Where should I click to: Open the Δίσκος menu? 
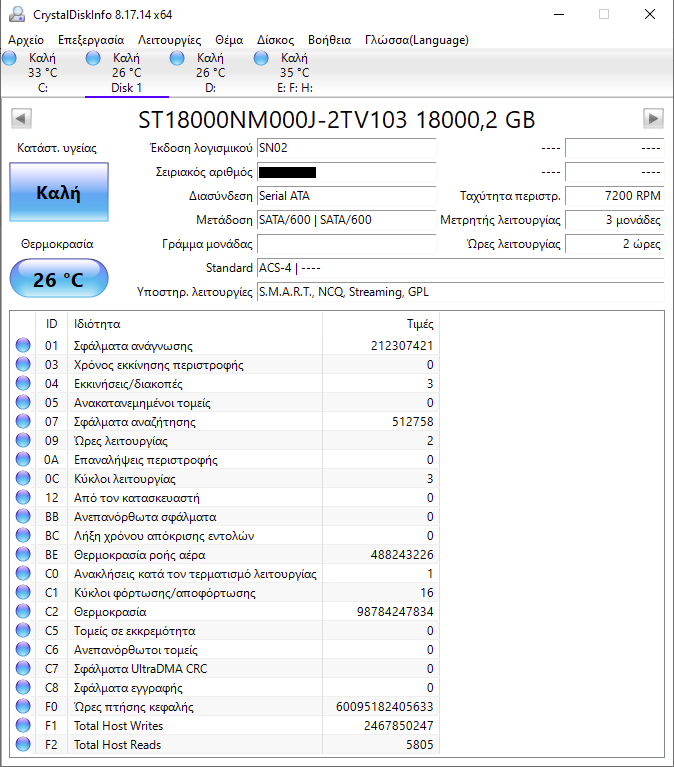[275, 40]
